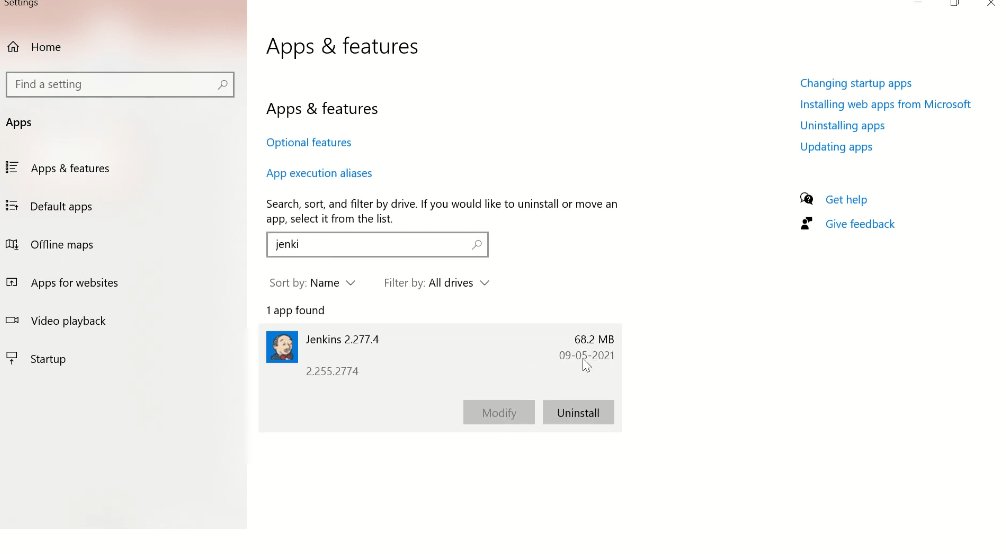Click the magnifier icon in app search box
Image resolution: width=1006 pixels, height=554 pixels.
477,244
